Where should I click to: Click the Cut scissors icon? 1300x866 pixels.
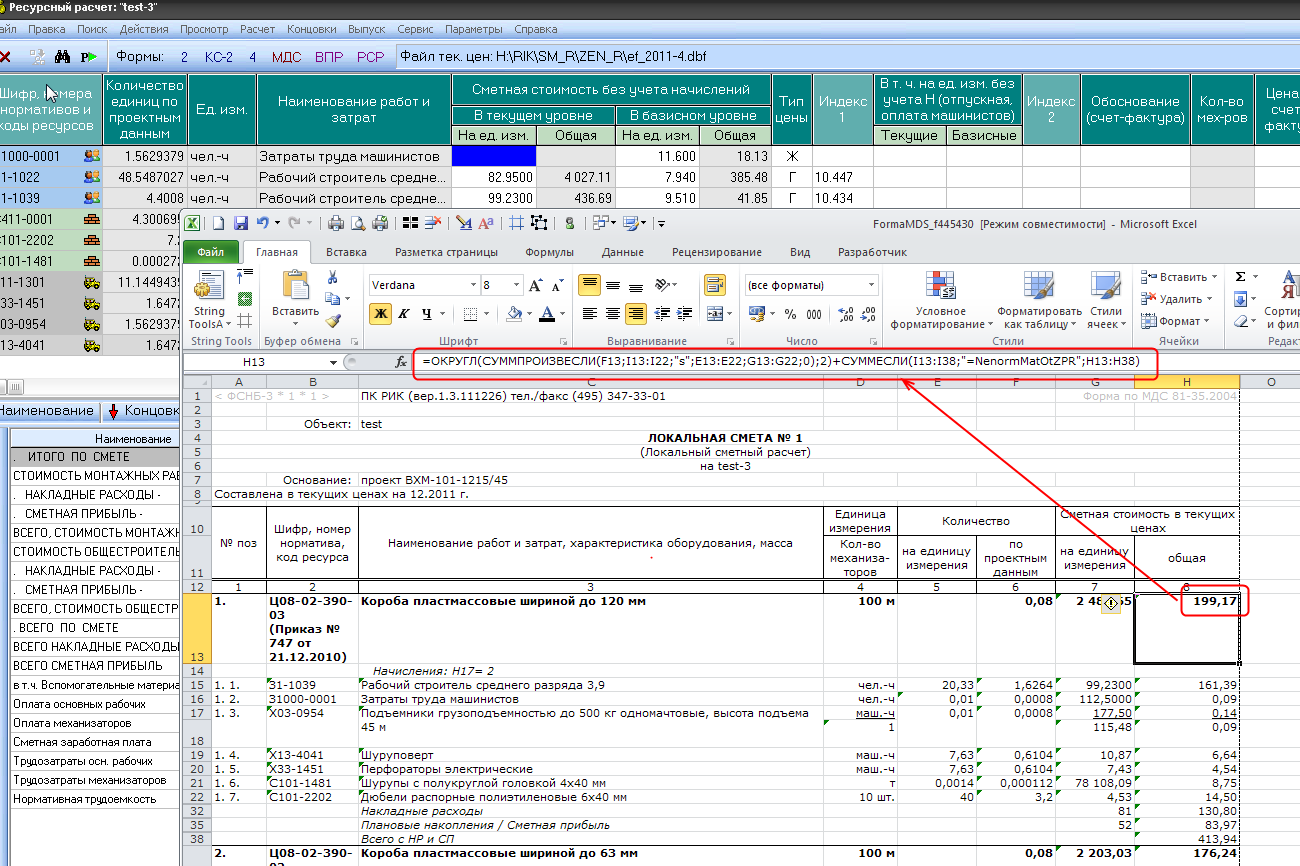click(332, 277)
